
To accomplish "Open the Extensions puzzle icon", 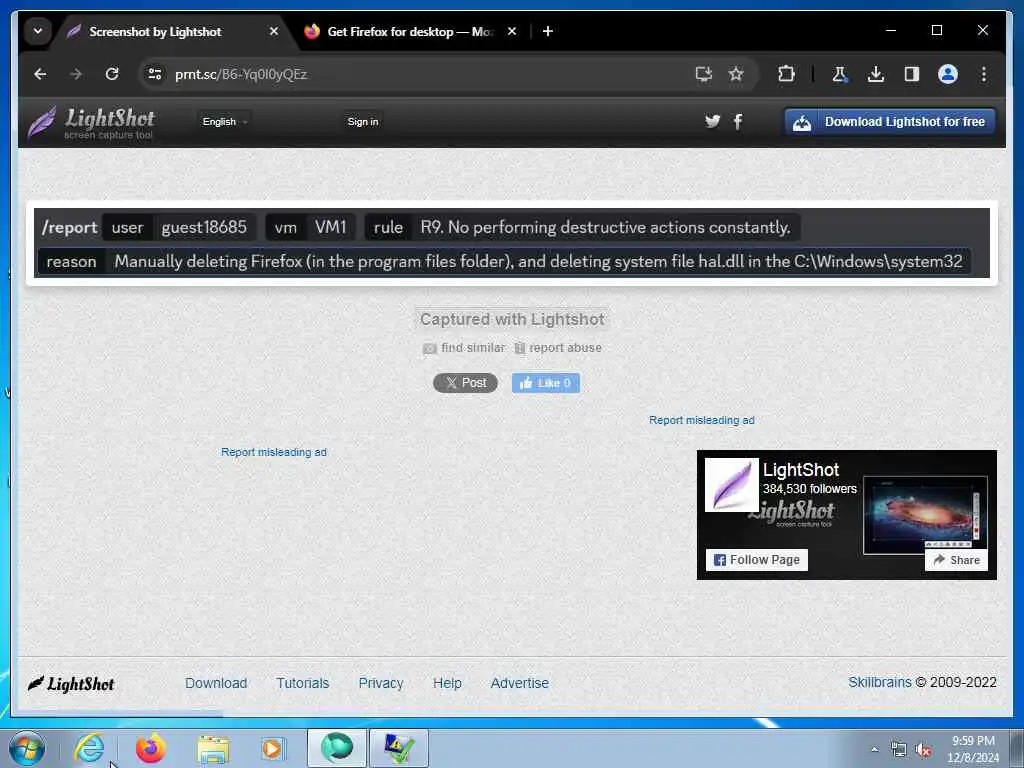I will pos(786,74).
